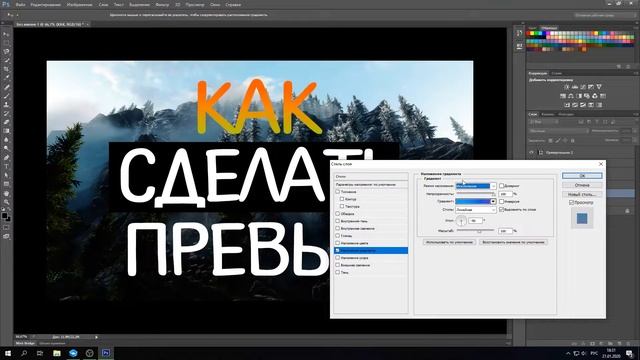Select the Crop tool
Image resolution: width=640 pixels, height=360 pixels.
[6, 69]
